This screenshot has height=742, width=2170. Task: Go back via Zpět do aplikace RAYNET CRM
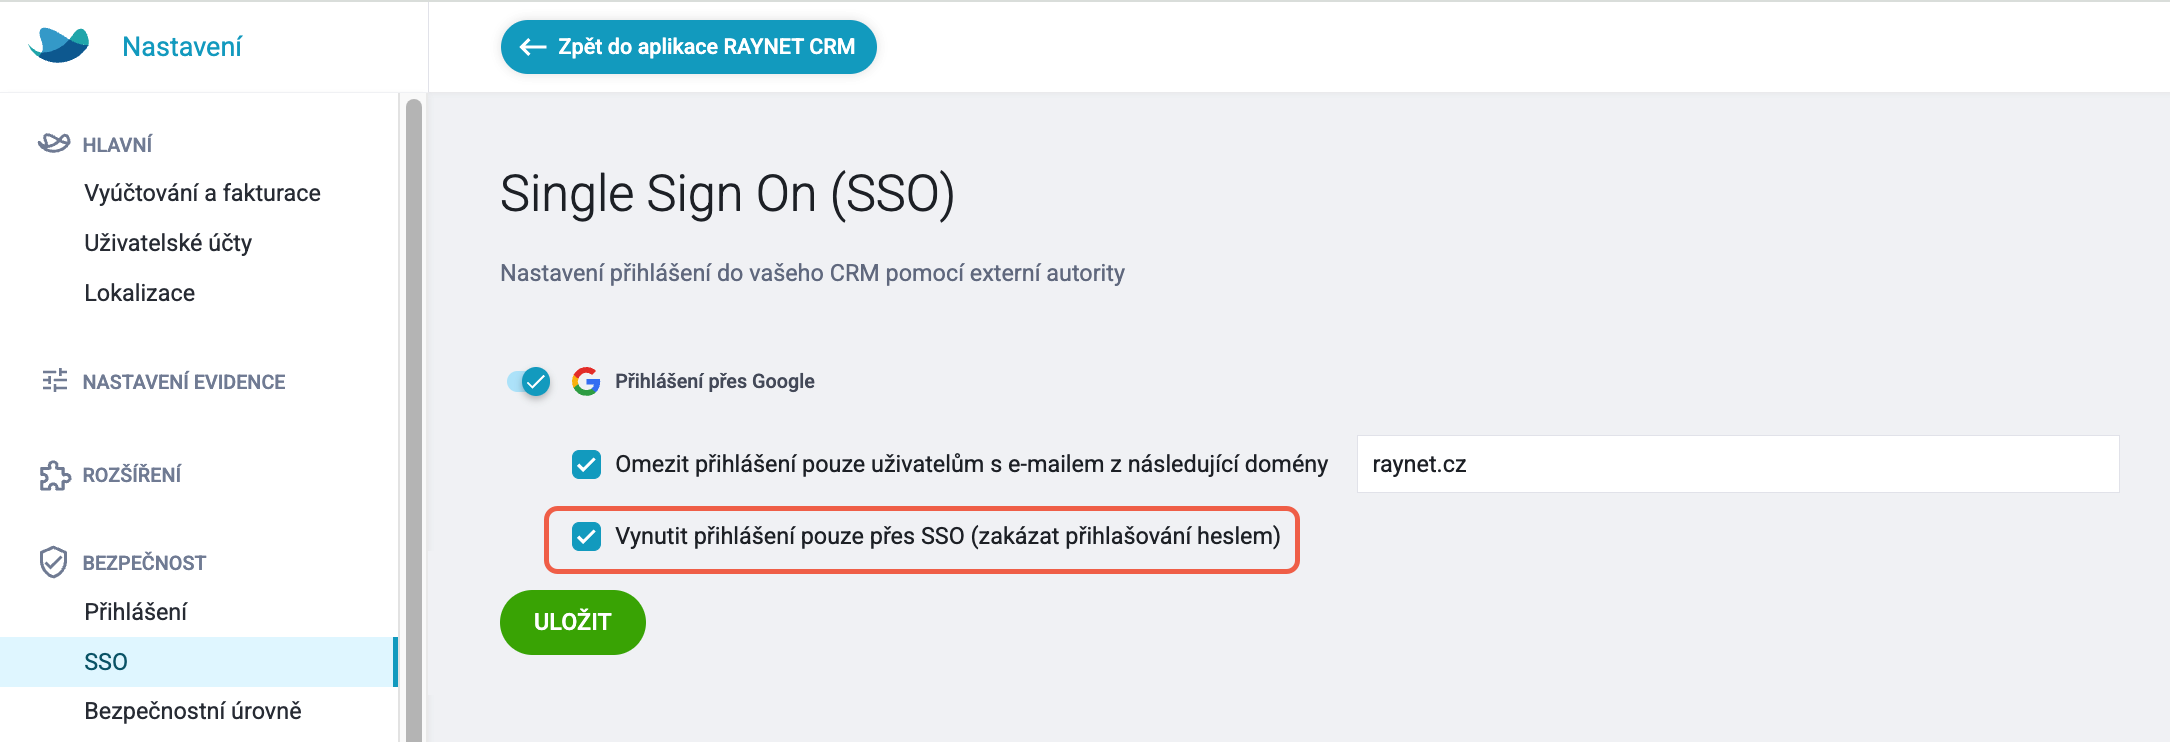(688, 47)
